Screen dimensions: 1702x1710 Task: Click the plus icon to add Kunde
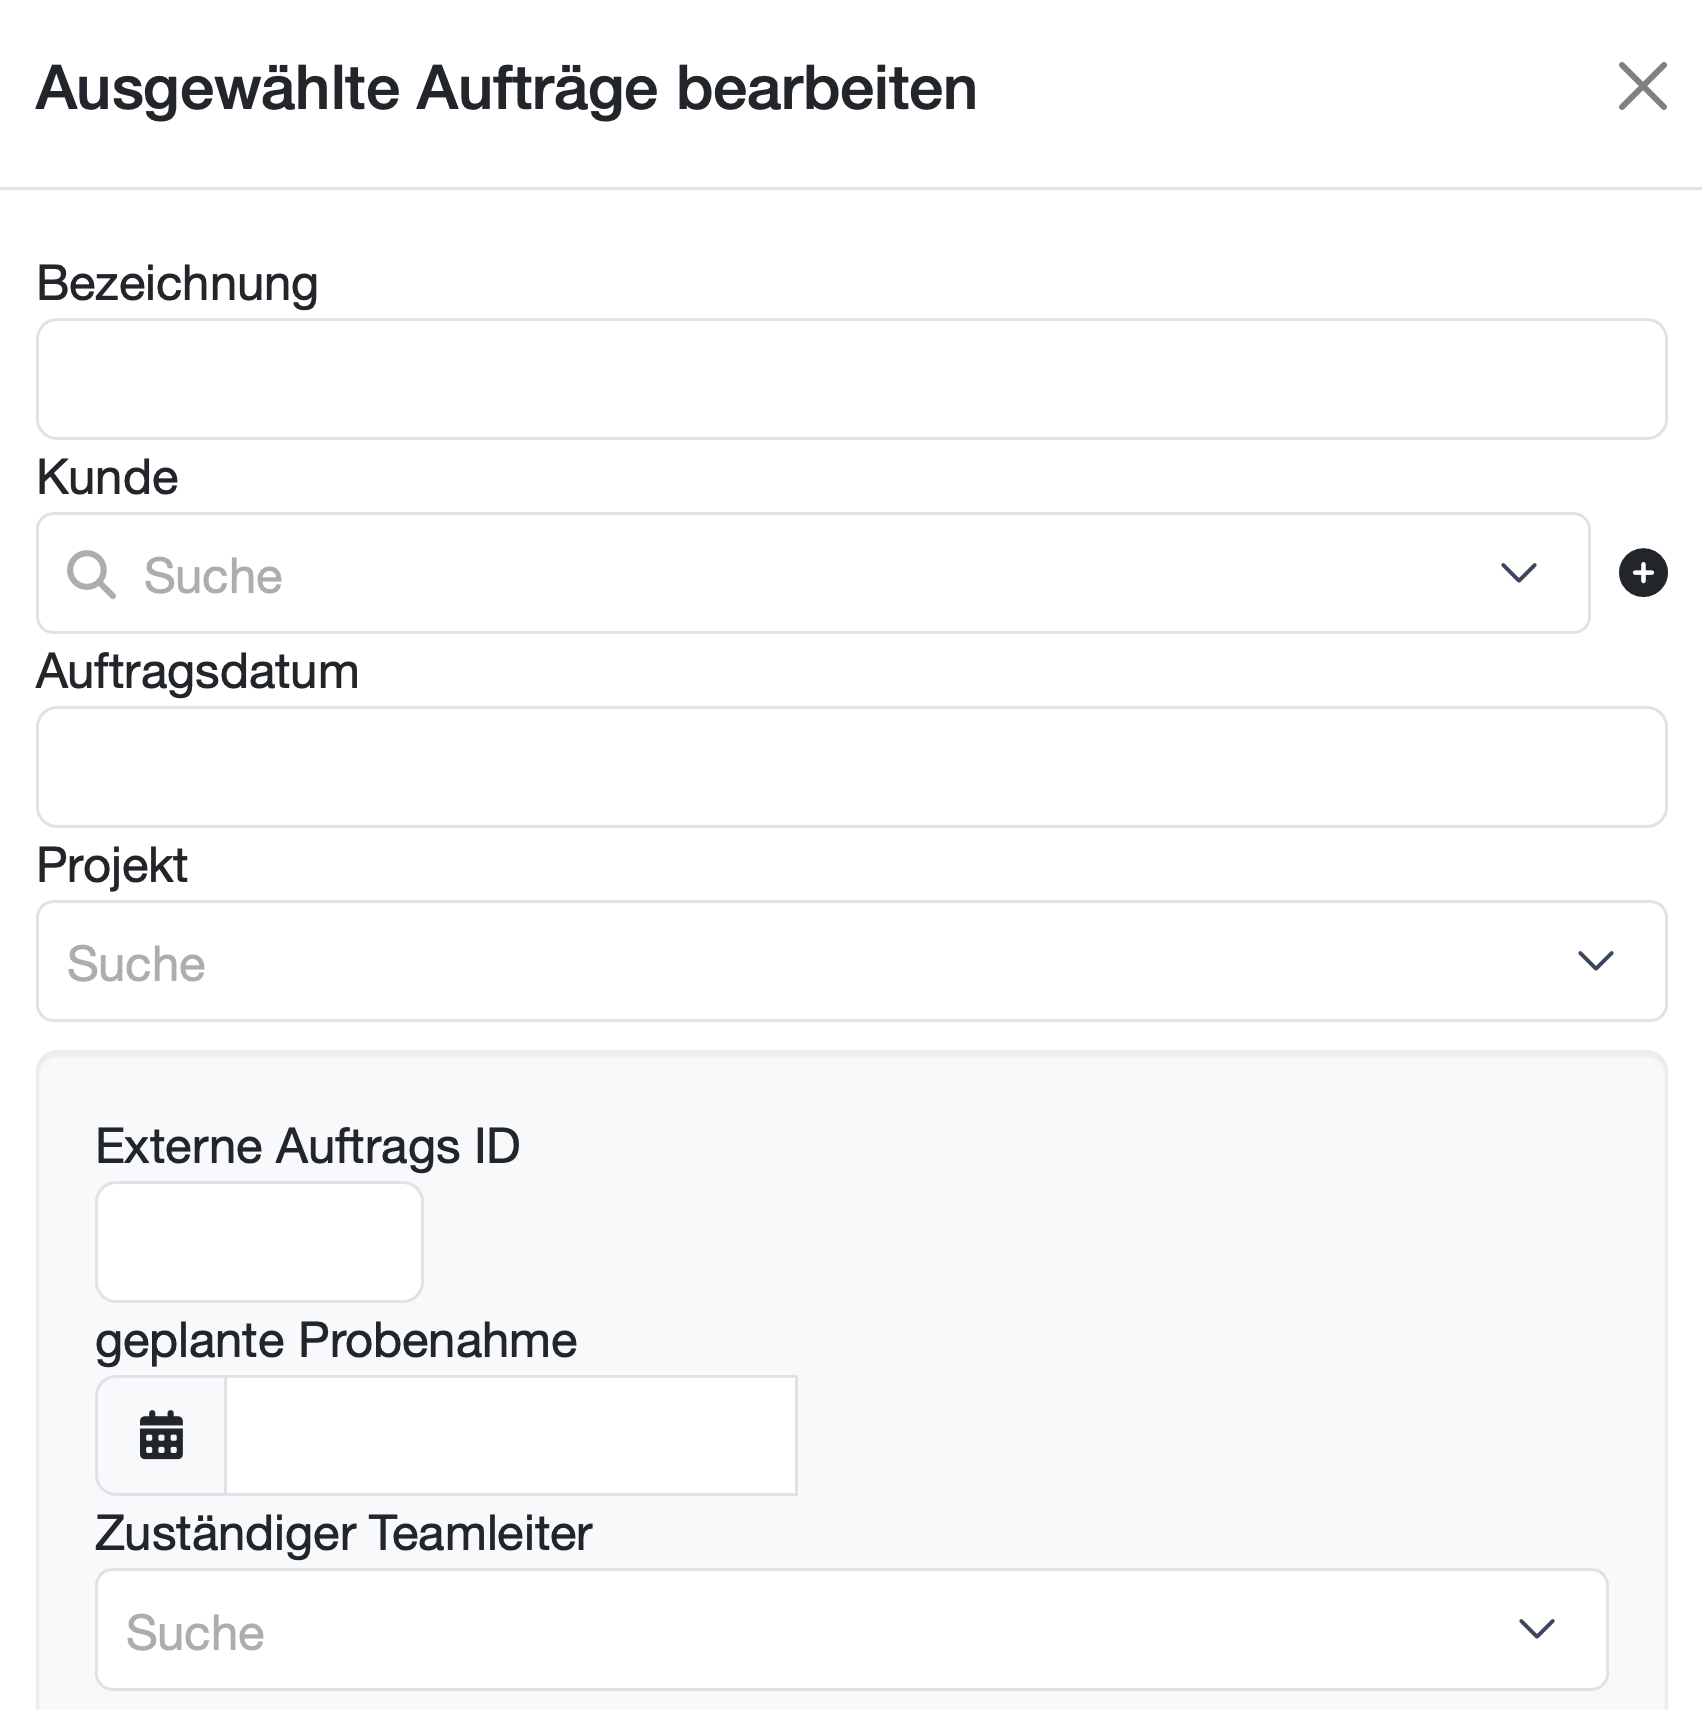1643,573
